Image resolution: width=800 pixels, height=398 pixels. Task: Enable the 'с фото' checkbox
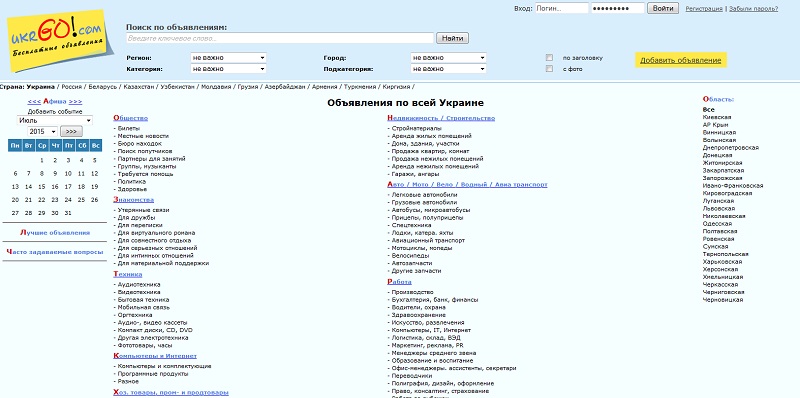(549, 69)
